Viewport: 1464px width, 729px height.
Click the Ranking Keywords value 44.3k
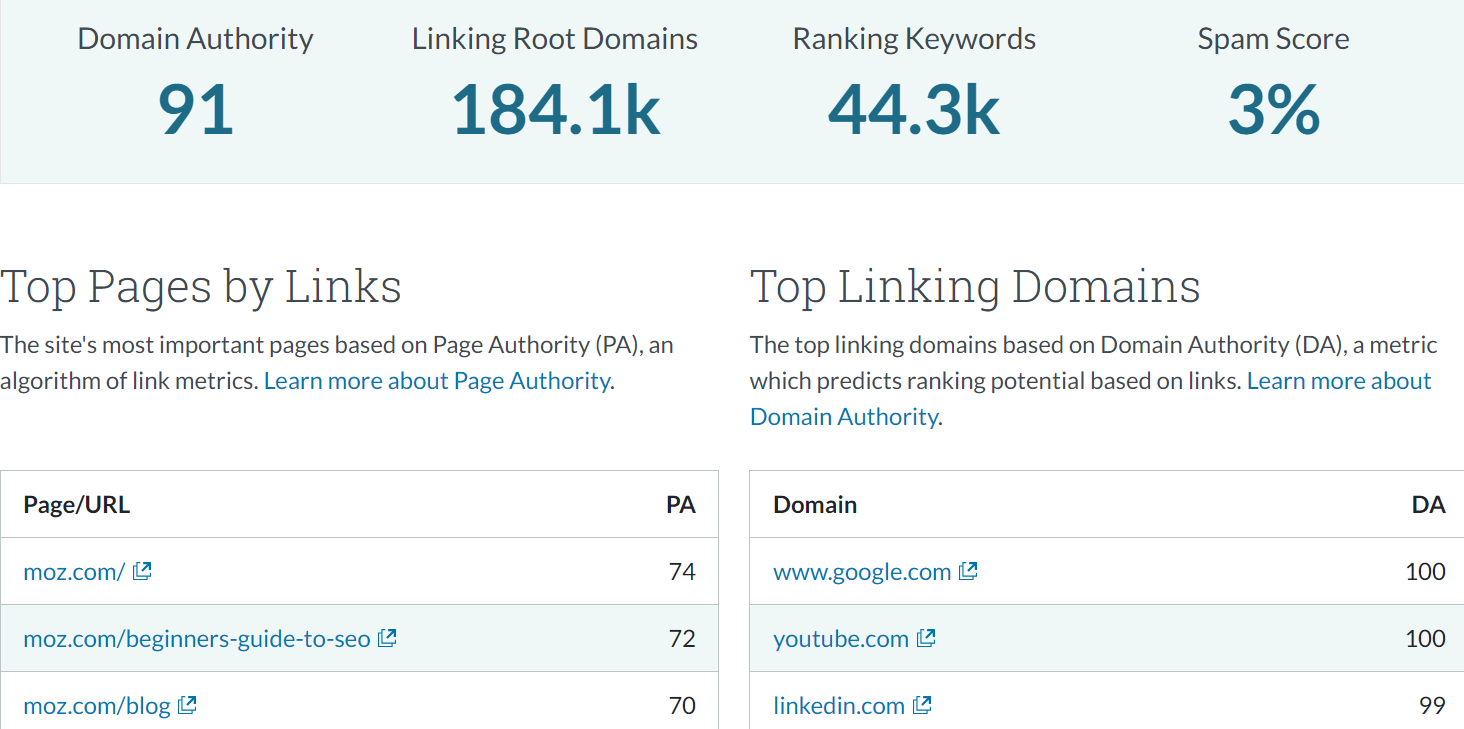click(x=914, y=110)
